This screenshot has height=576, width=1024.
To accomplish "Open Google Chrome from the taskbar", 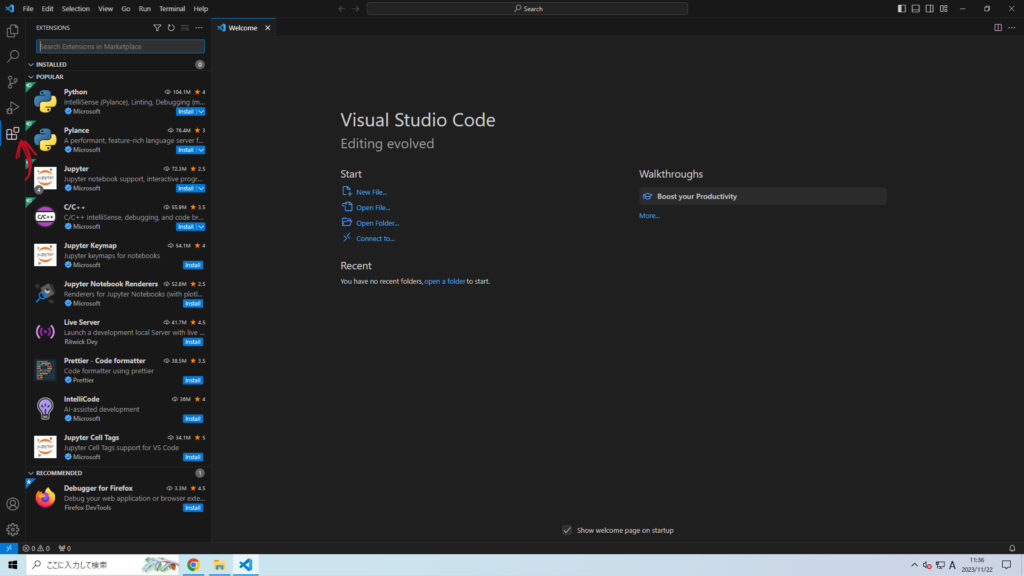I will [x=193, y=565].
